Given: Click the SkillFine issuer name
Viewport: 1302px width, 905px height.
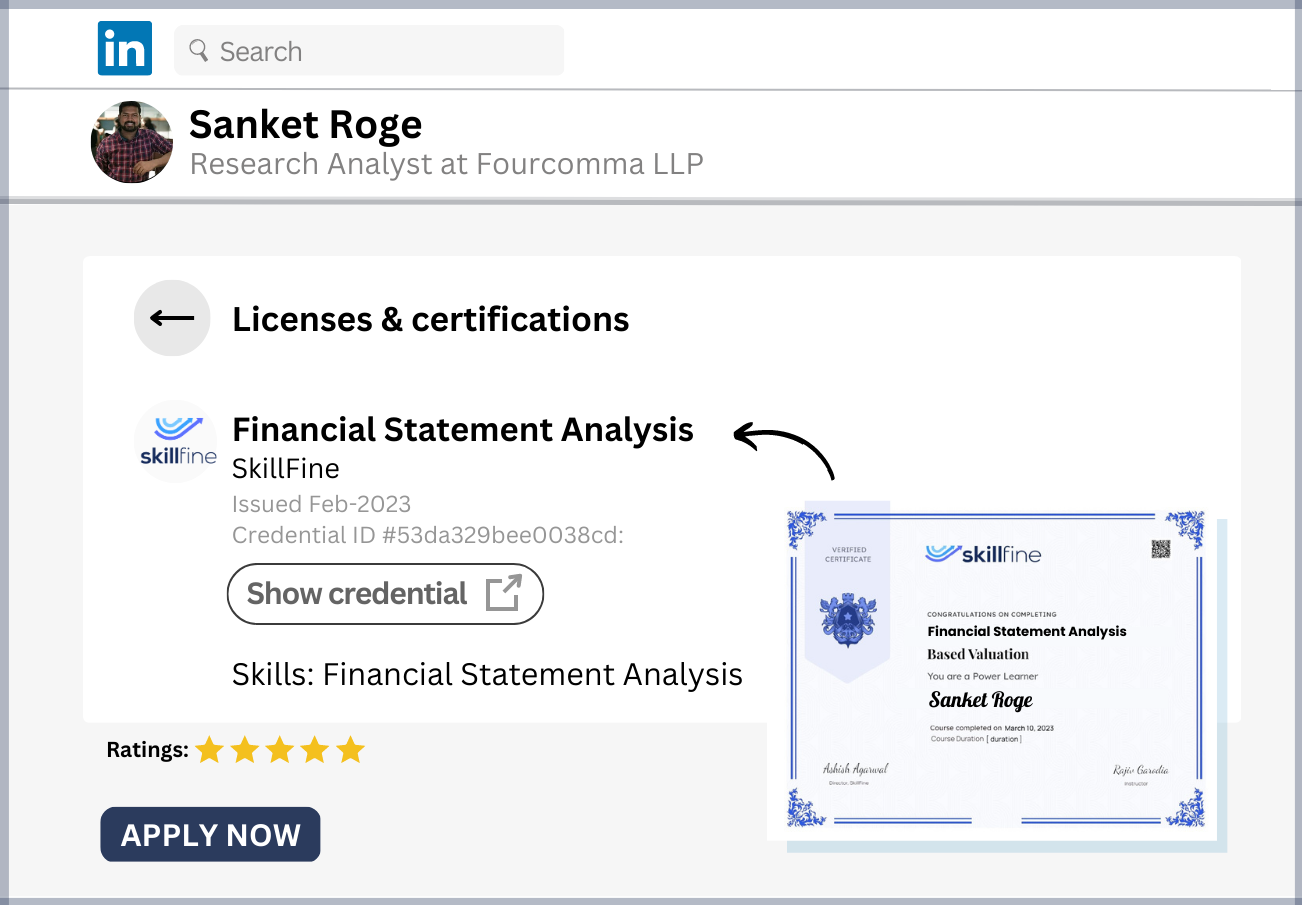Looking at the screenshot, I should 285,468.
